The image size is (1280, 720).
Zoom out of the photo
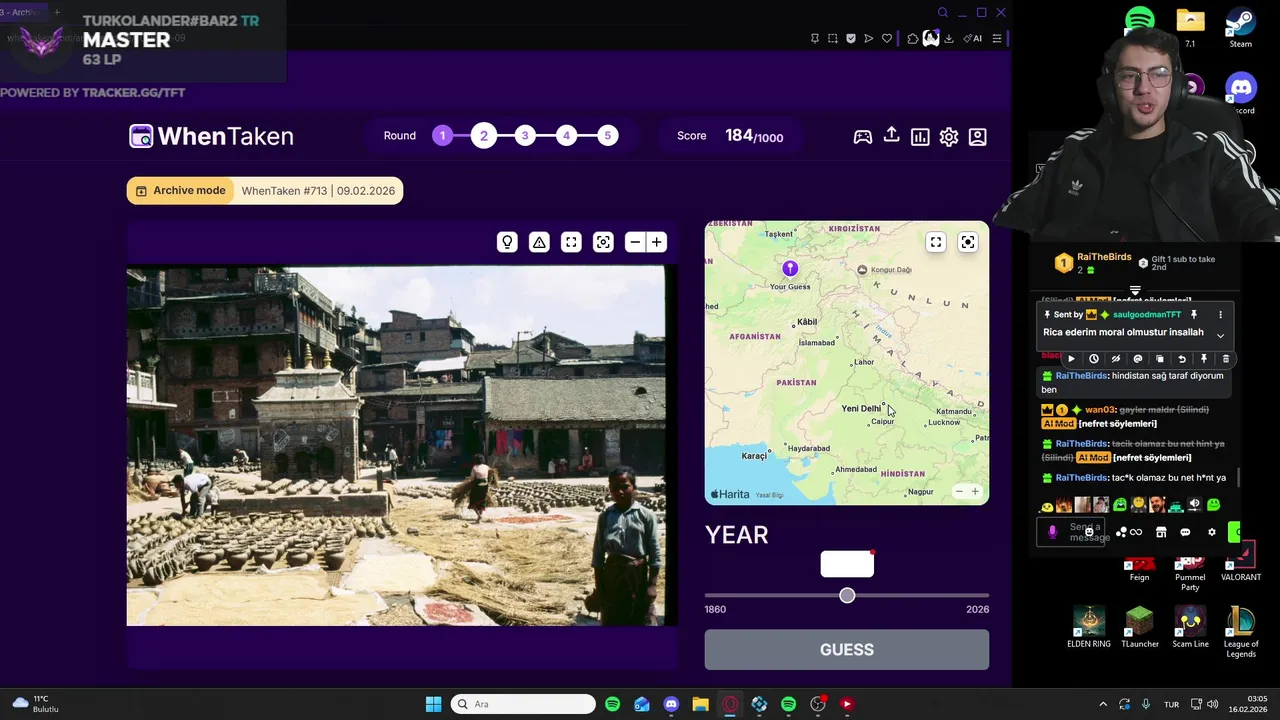[x=634, y=242]
